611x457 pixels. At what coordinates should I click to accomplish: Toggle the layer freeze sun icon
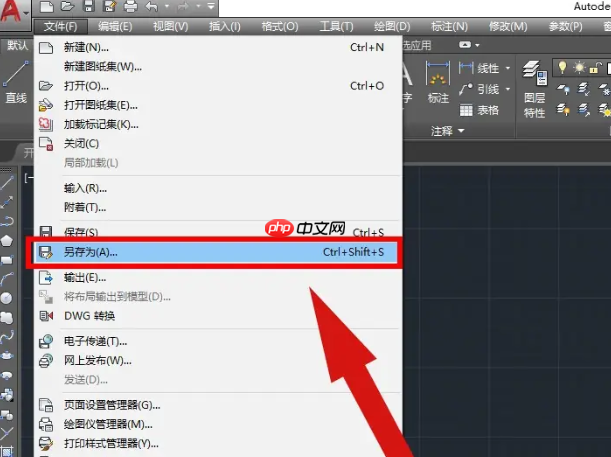pyautogui.click(x=579, y=68)
